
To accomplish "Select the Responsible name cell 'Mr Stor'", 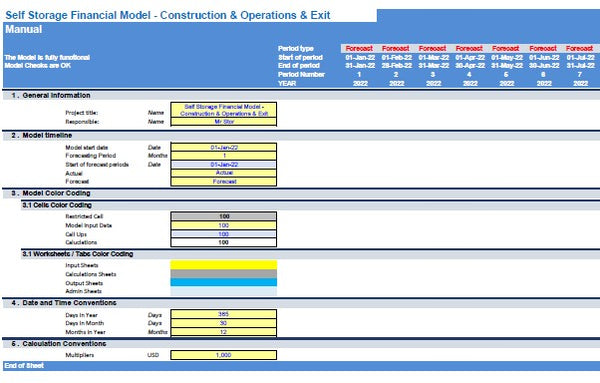I will [223, 122].
